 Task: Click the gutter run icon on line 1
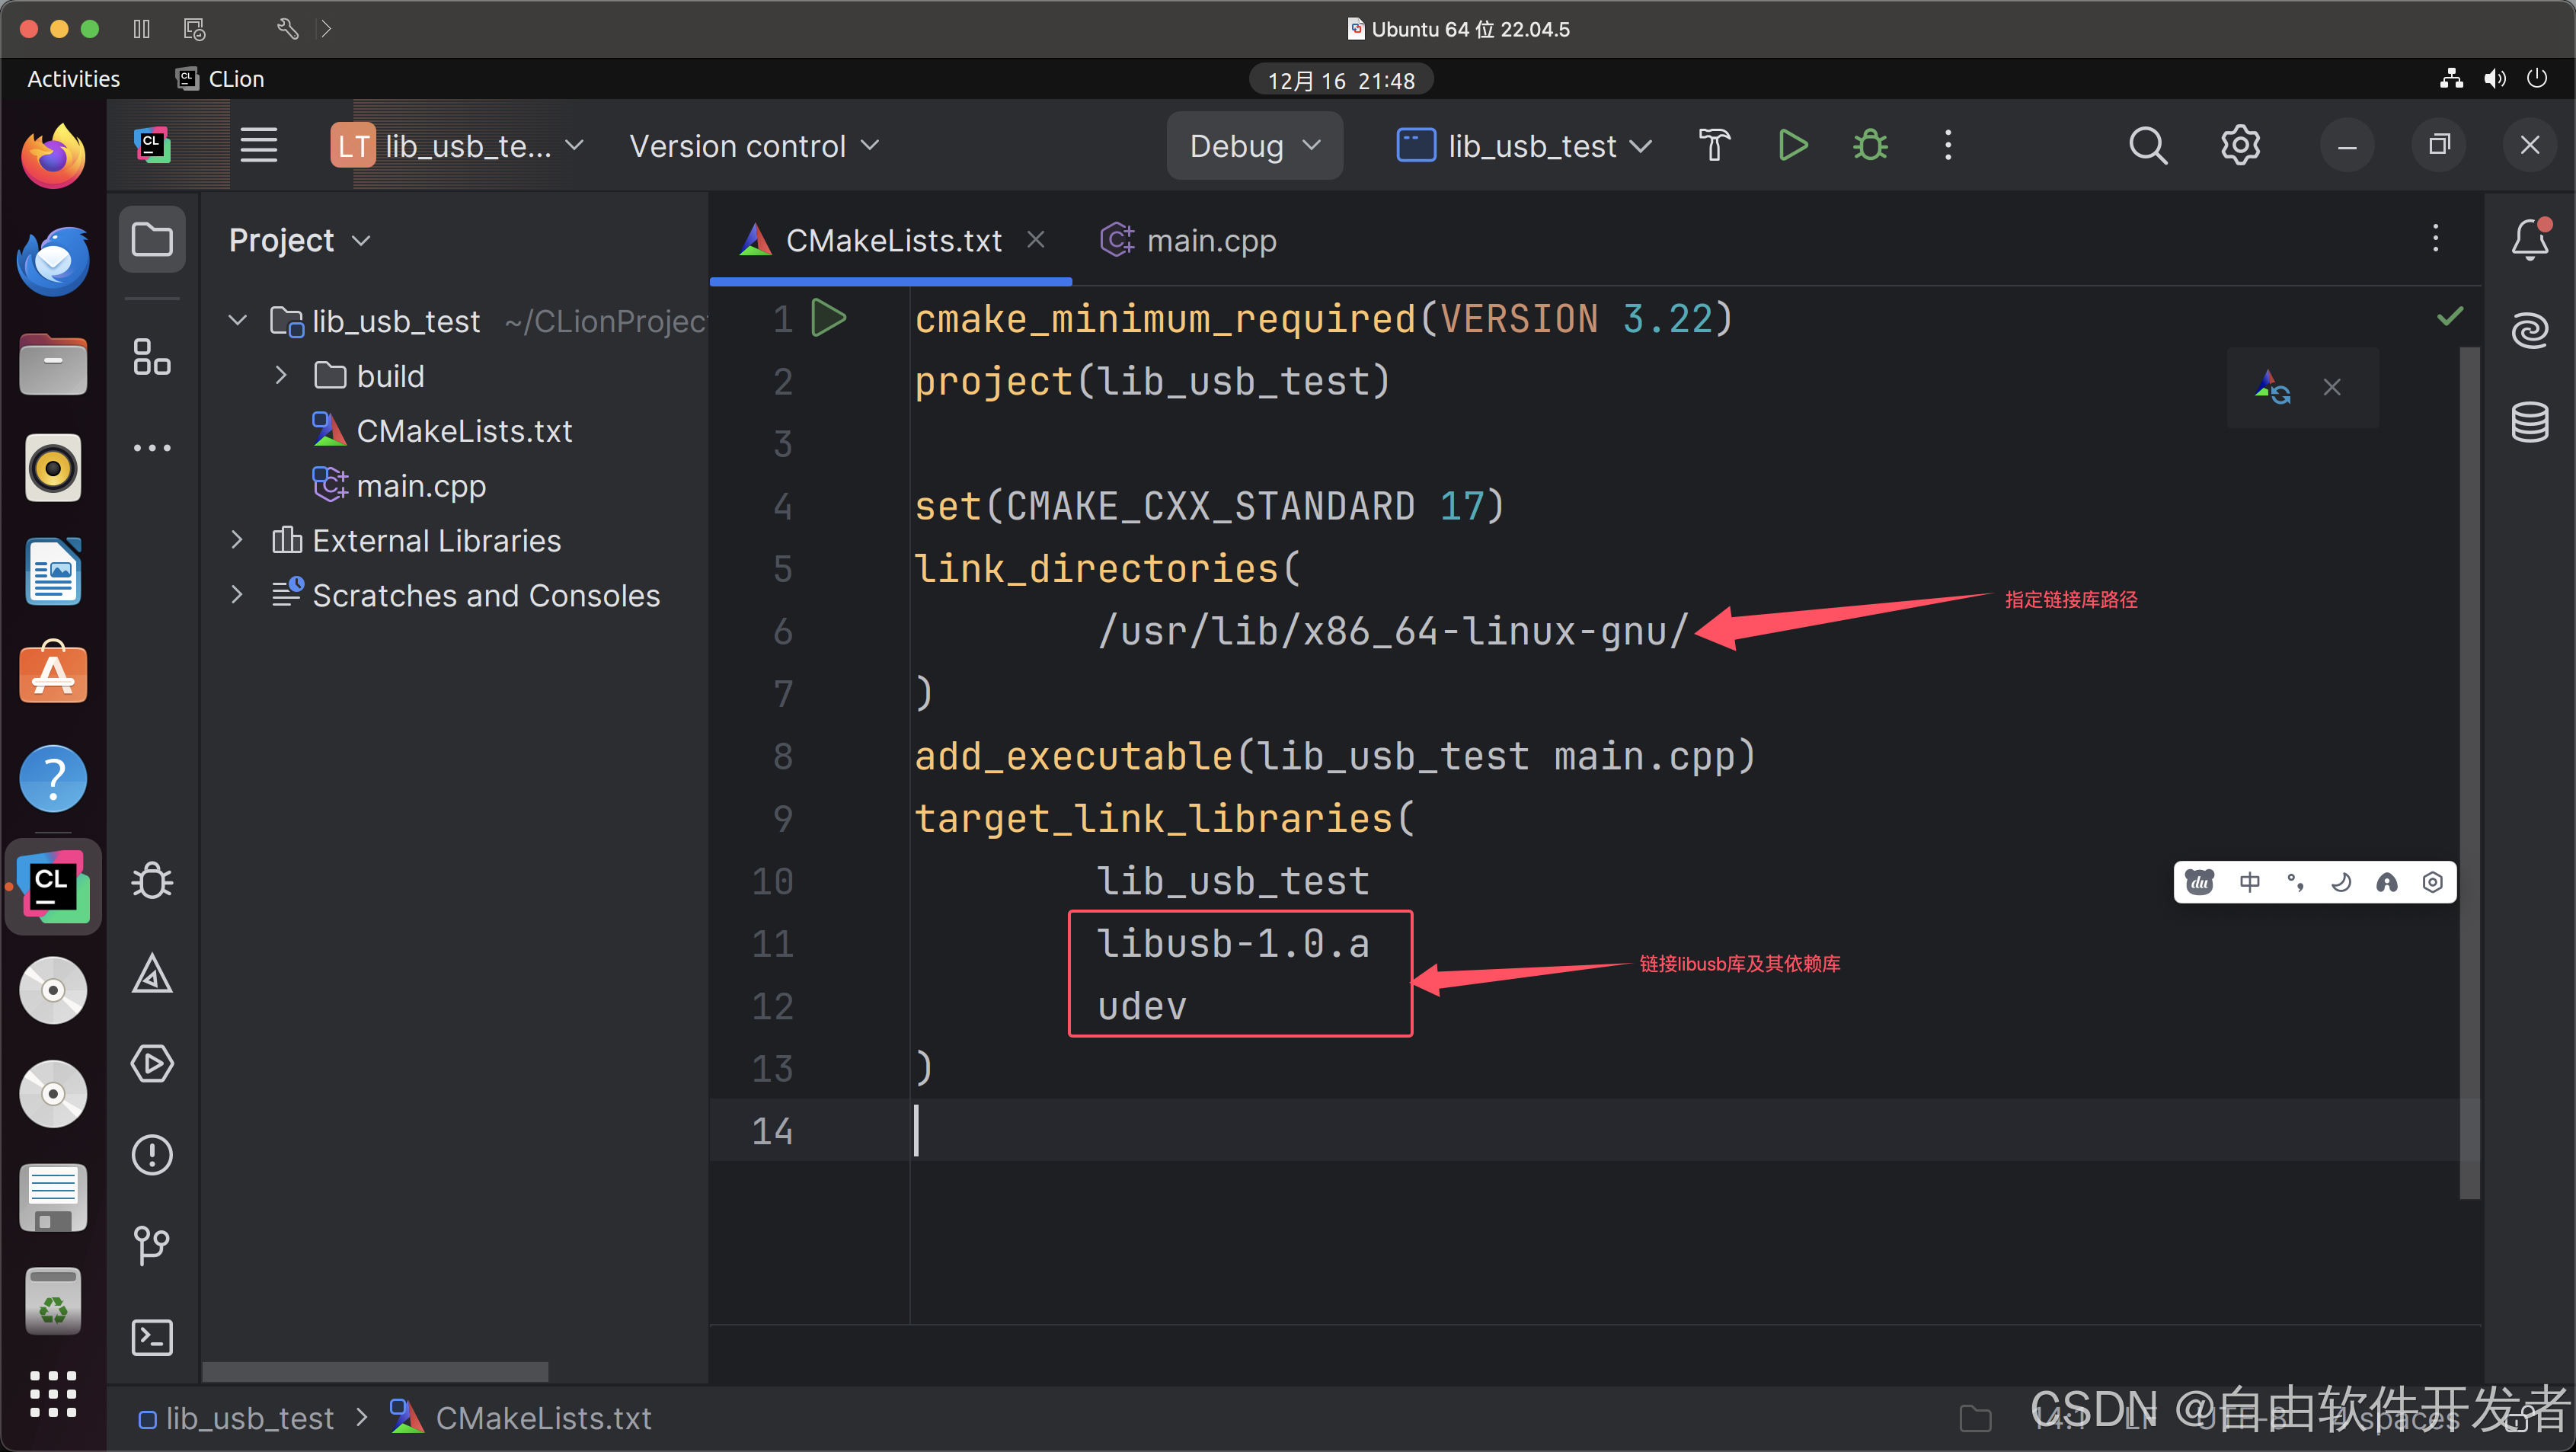click(x=828, y=319)
